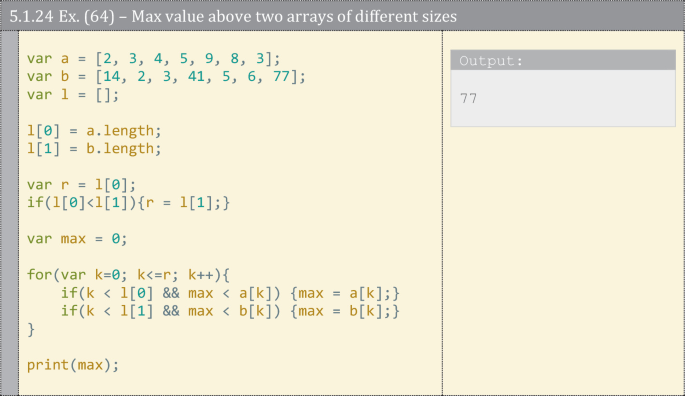This screenshot has width=685, height=396.
Task: Click the l[1] = b.length line
Action: (94, 149)
